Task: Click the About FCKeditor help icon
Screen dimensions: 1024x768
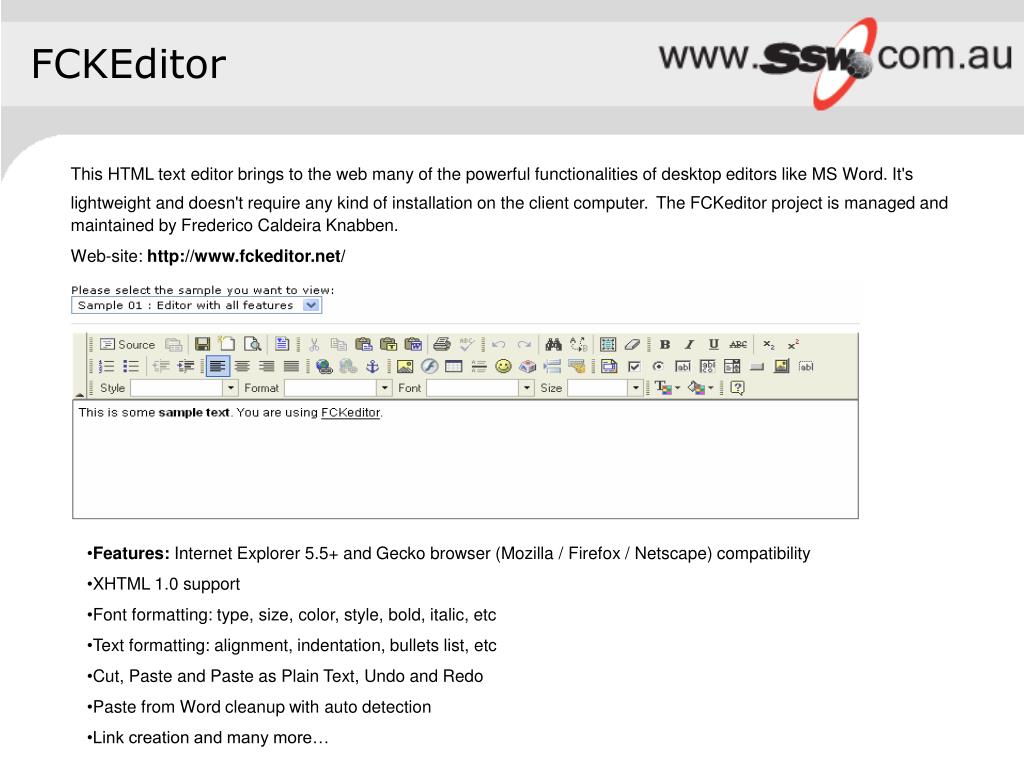Action: tap(737, 388)
